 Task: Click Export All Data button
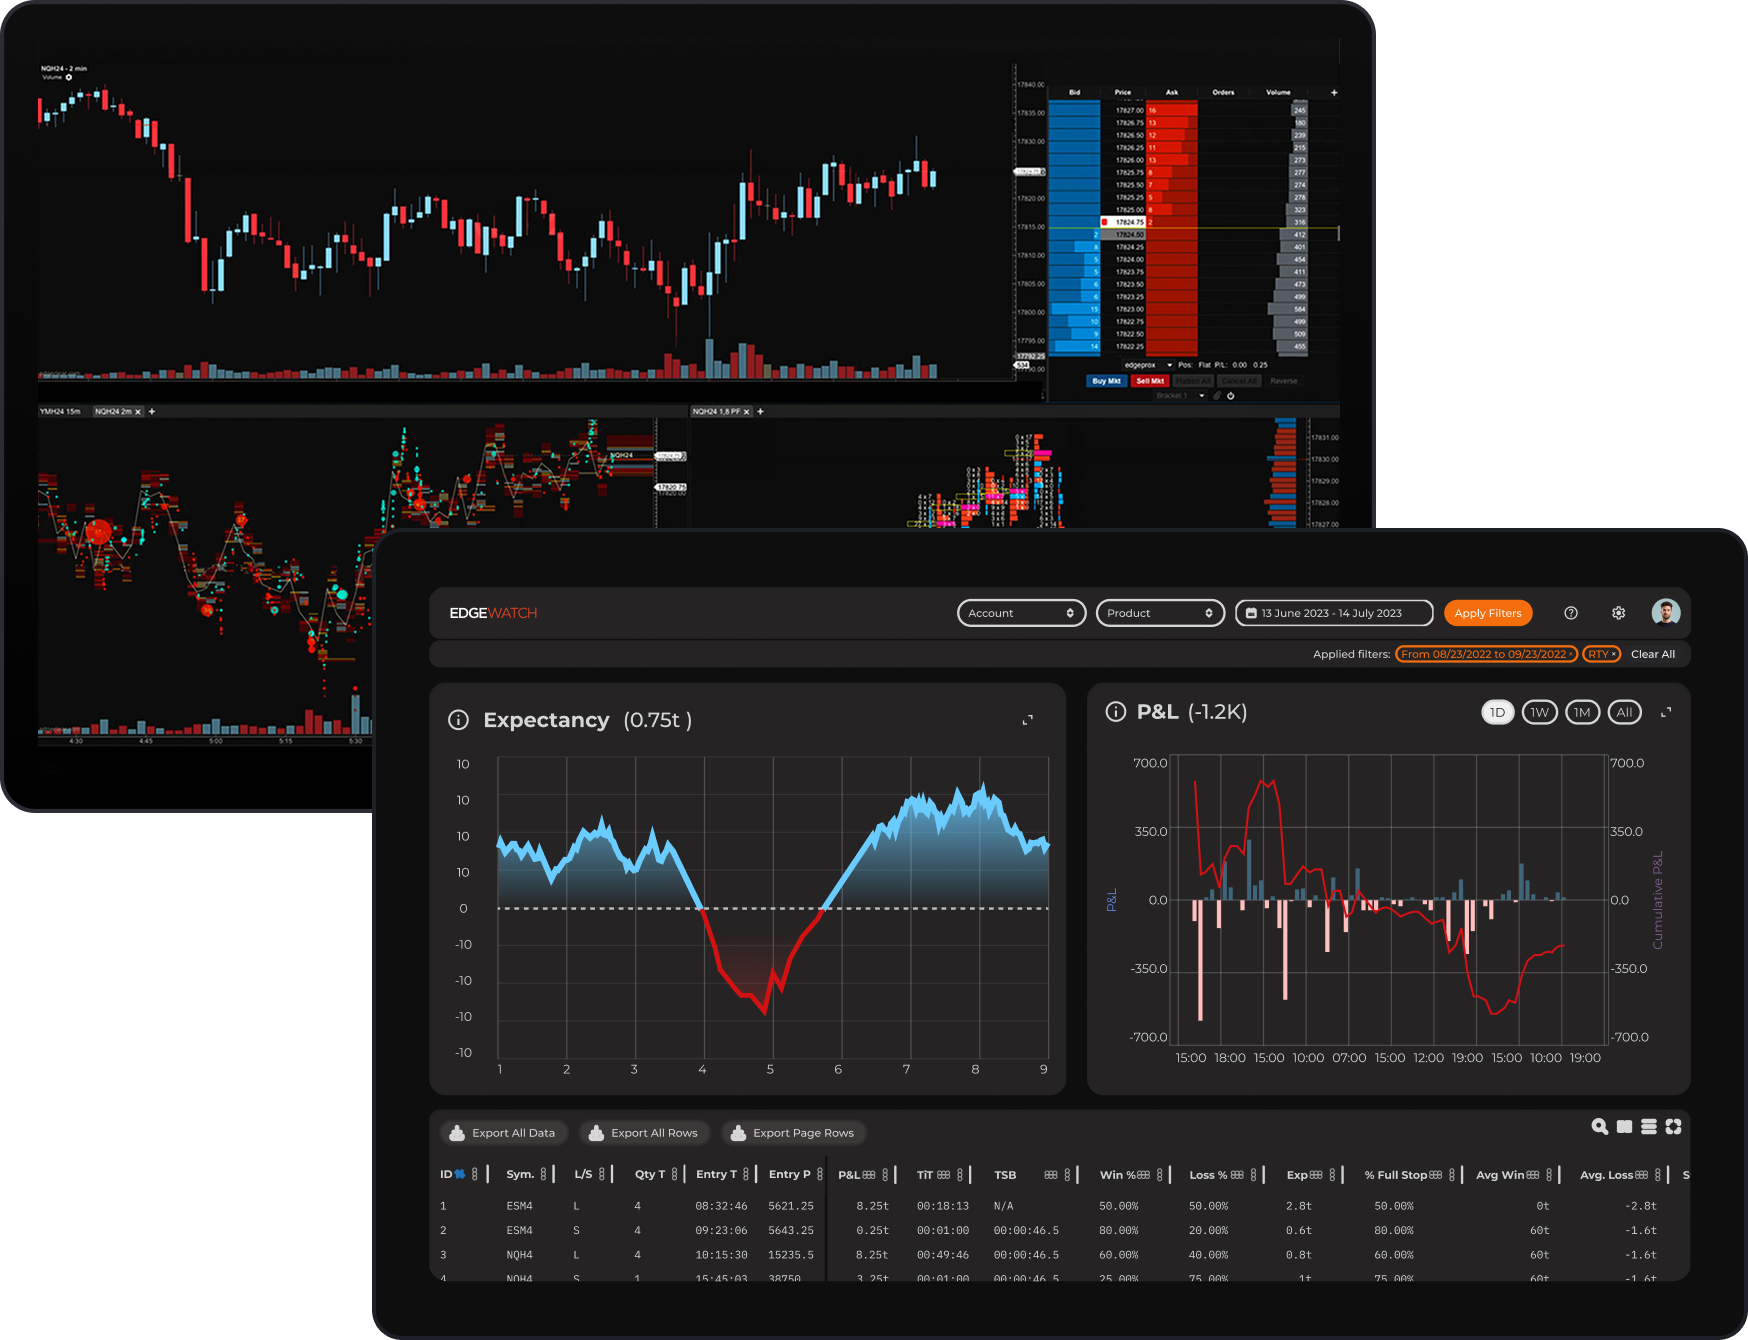pos(503,1133)
